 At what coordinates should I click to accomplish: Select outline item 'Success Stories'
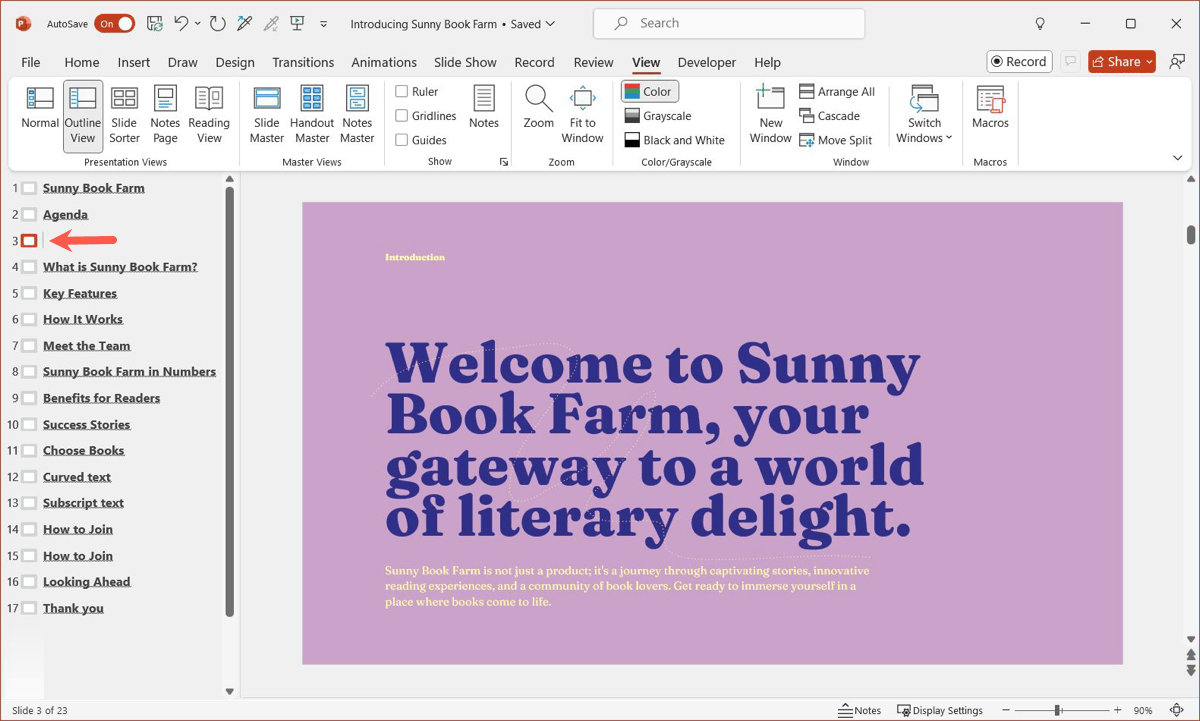pyautogui.click(x=86, y=424)
